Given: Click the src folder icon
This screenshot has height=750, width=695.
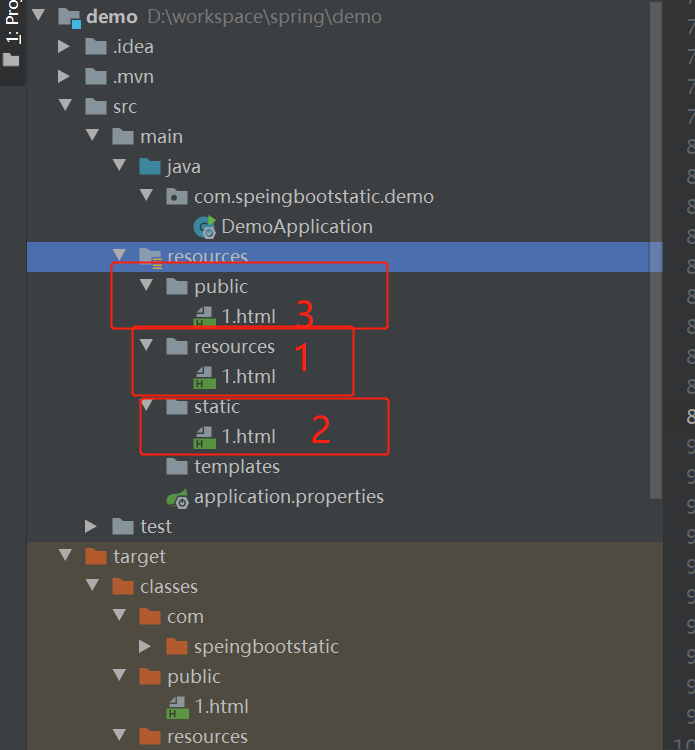Looking at the screenshot, I should [96, 107].
